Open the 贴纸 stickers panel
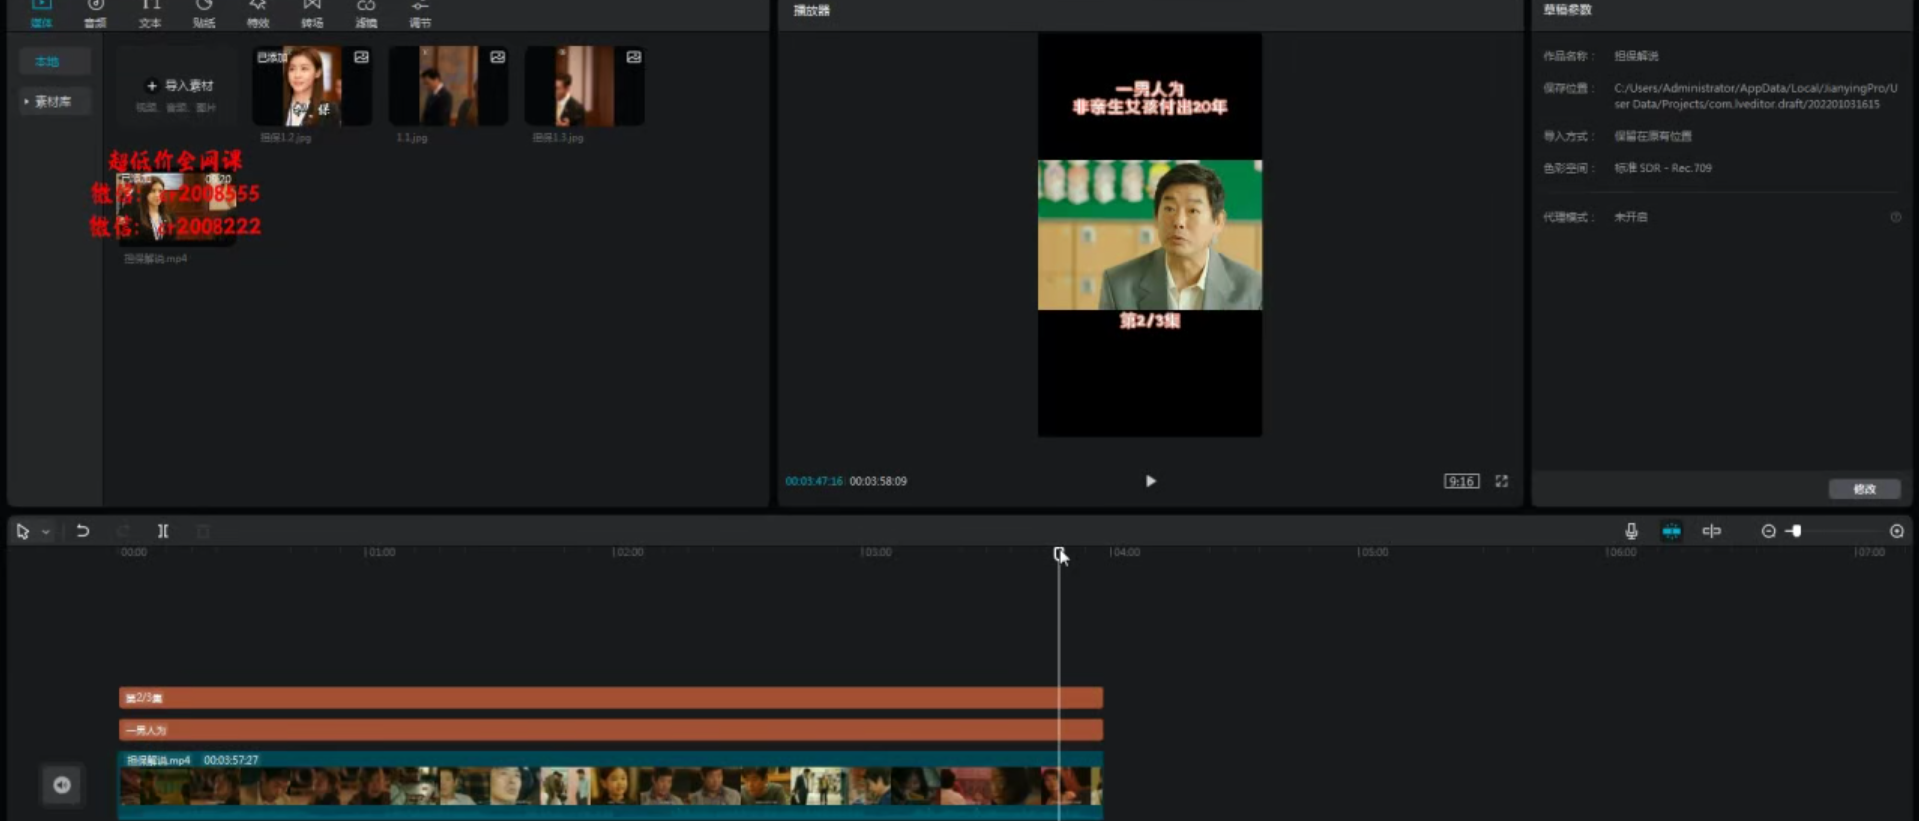1919x821 pixels. (x=204, y=13)
